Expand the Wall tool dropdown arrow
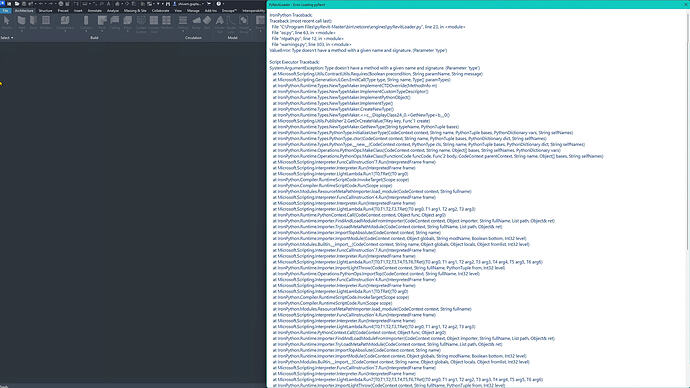This screenshot has width=690, height=388. (22, 31)
